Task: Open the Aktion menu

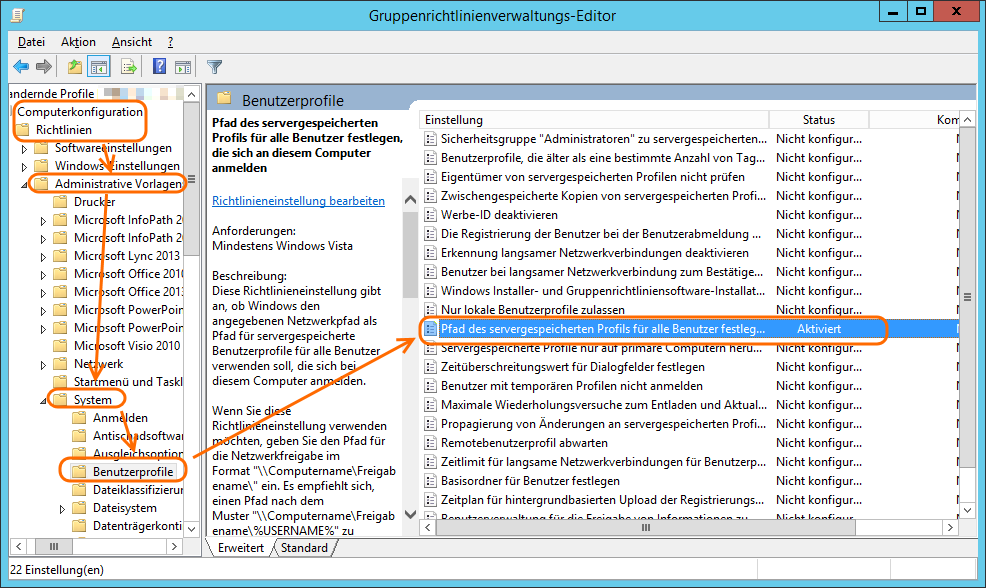Action: [x=78, y=42]
